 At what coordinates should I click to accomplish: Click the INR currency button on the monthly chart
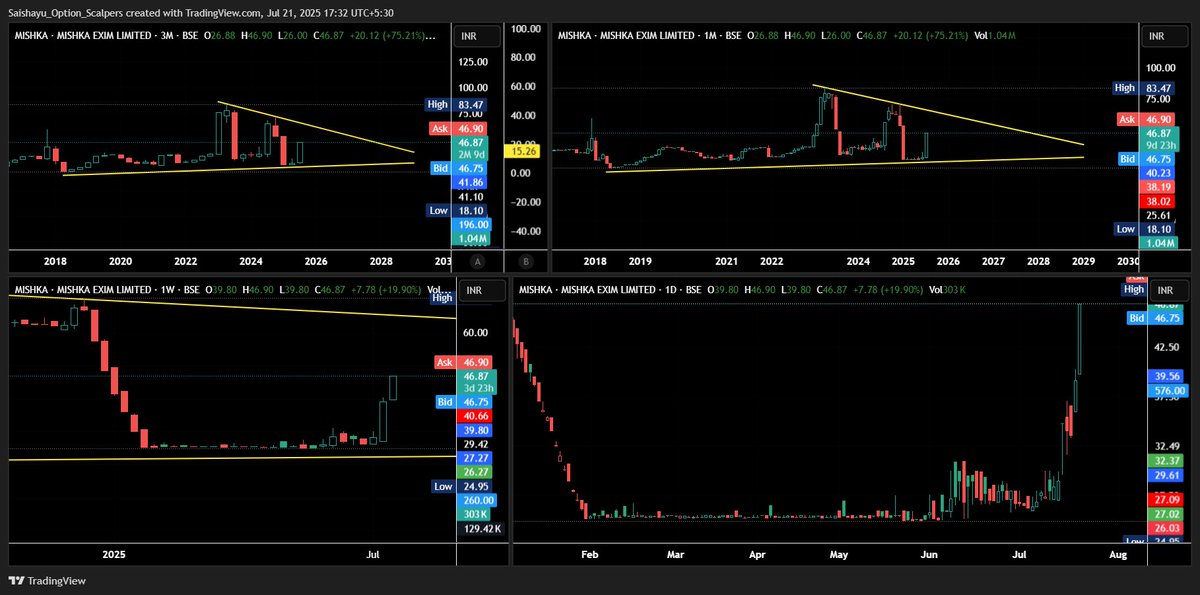pyautogui.click(x=1166, y=36)
